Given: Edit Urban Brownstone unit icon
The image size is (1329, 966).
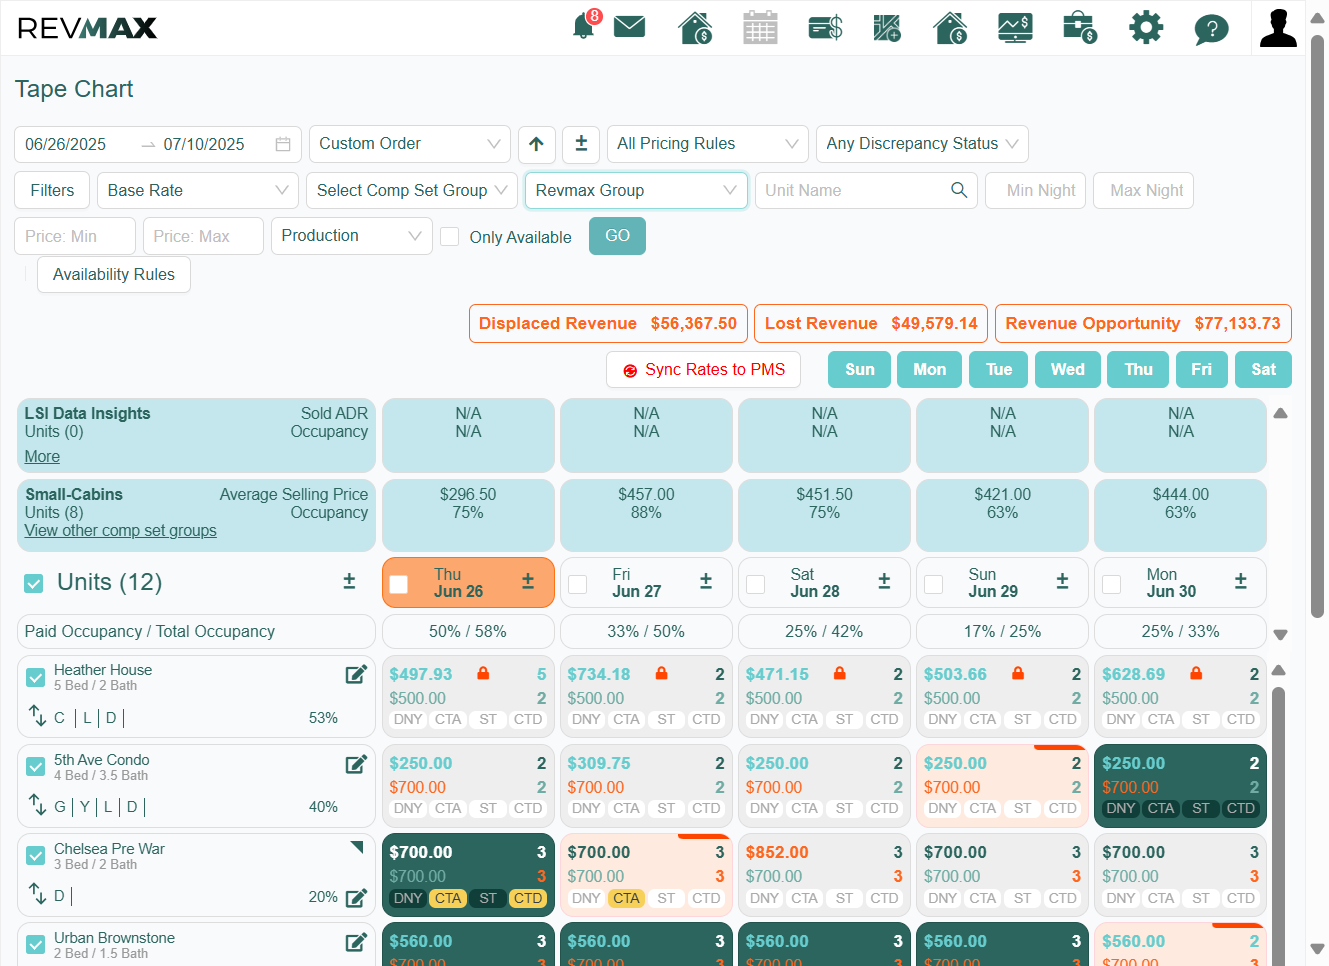Looking at the screenshot, I should pyautogui.click(x=356, y=942).
